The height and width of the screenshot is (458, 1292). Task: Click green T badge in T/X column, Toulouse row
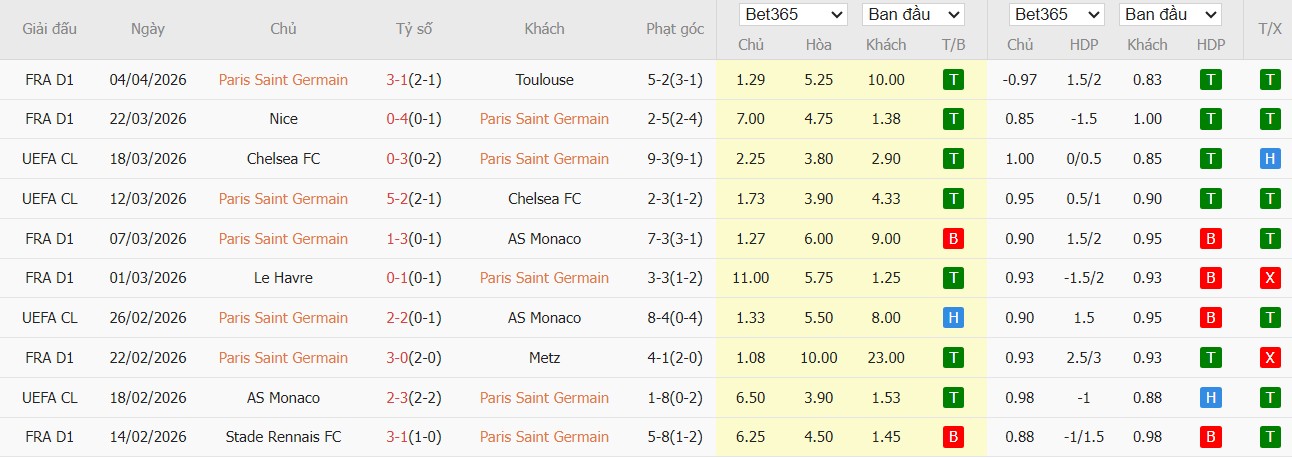tap(1270, 80)
